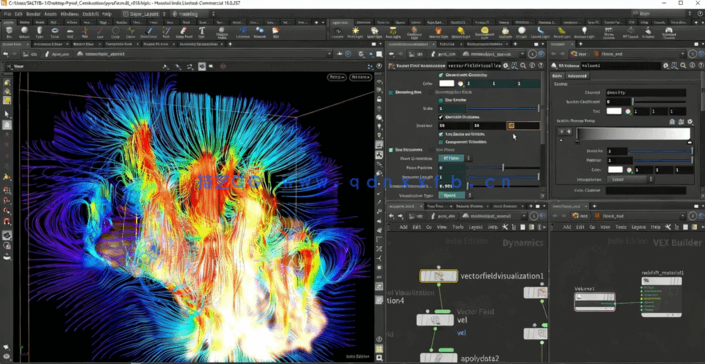
Task: Toggle the Use Smoke checkbox
Action: [x=441, y=100]
